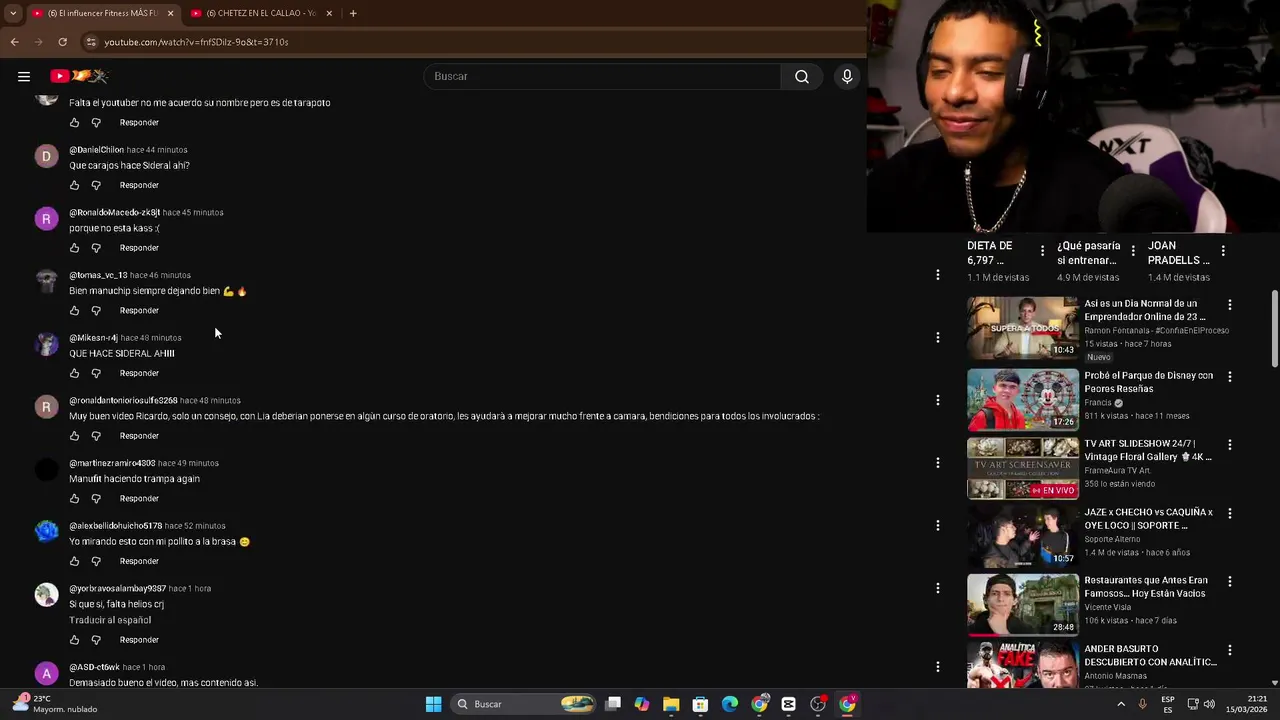Click the page vertical scrollbar
Image resolution: width=1280 pixels, height=720 pixels.
click(x=1274, y=330)
